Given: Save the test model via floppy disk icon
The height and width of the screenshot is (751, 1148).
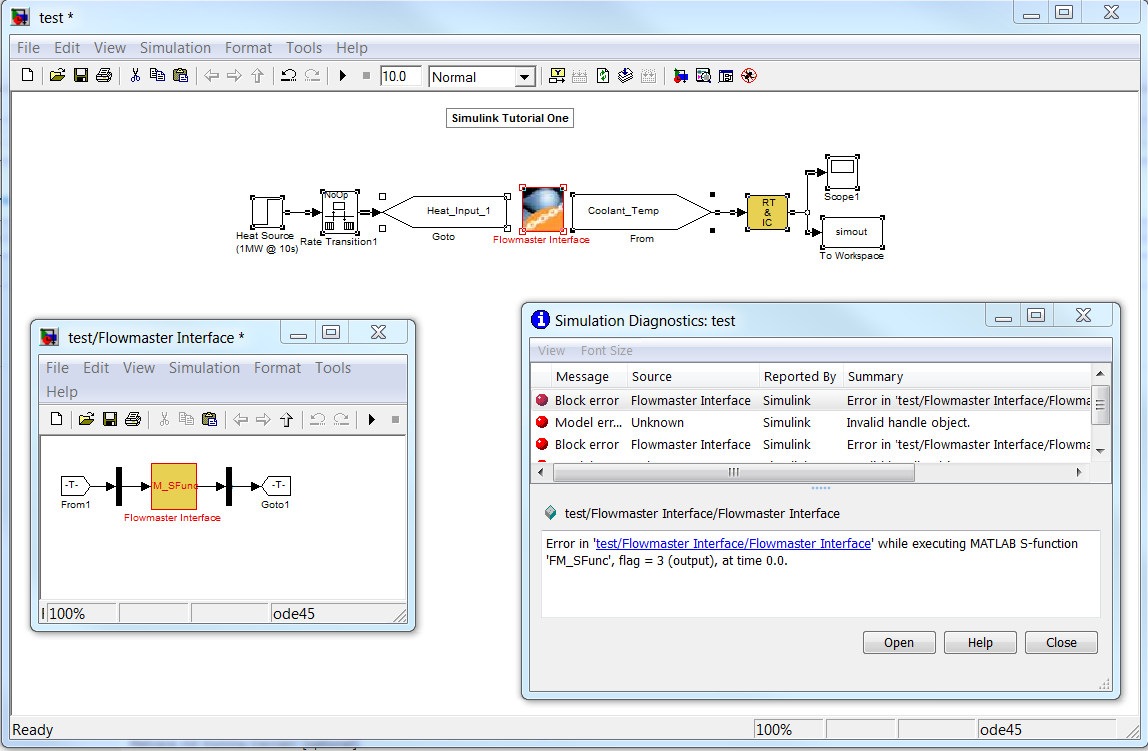Looking at the screenshot, I should [x=81, y=76].
